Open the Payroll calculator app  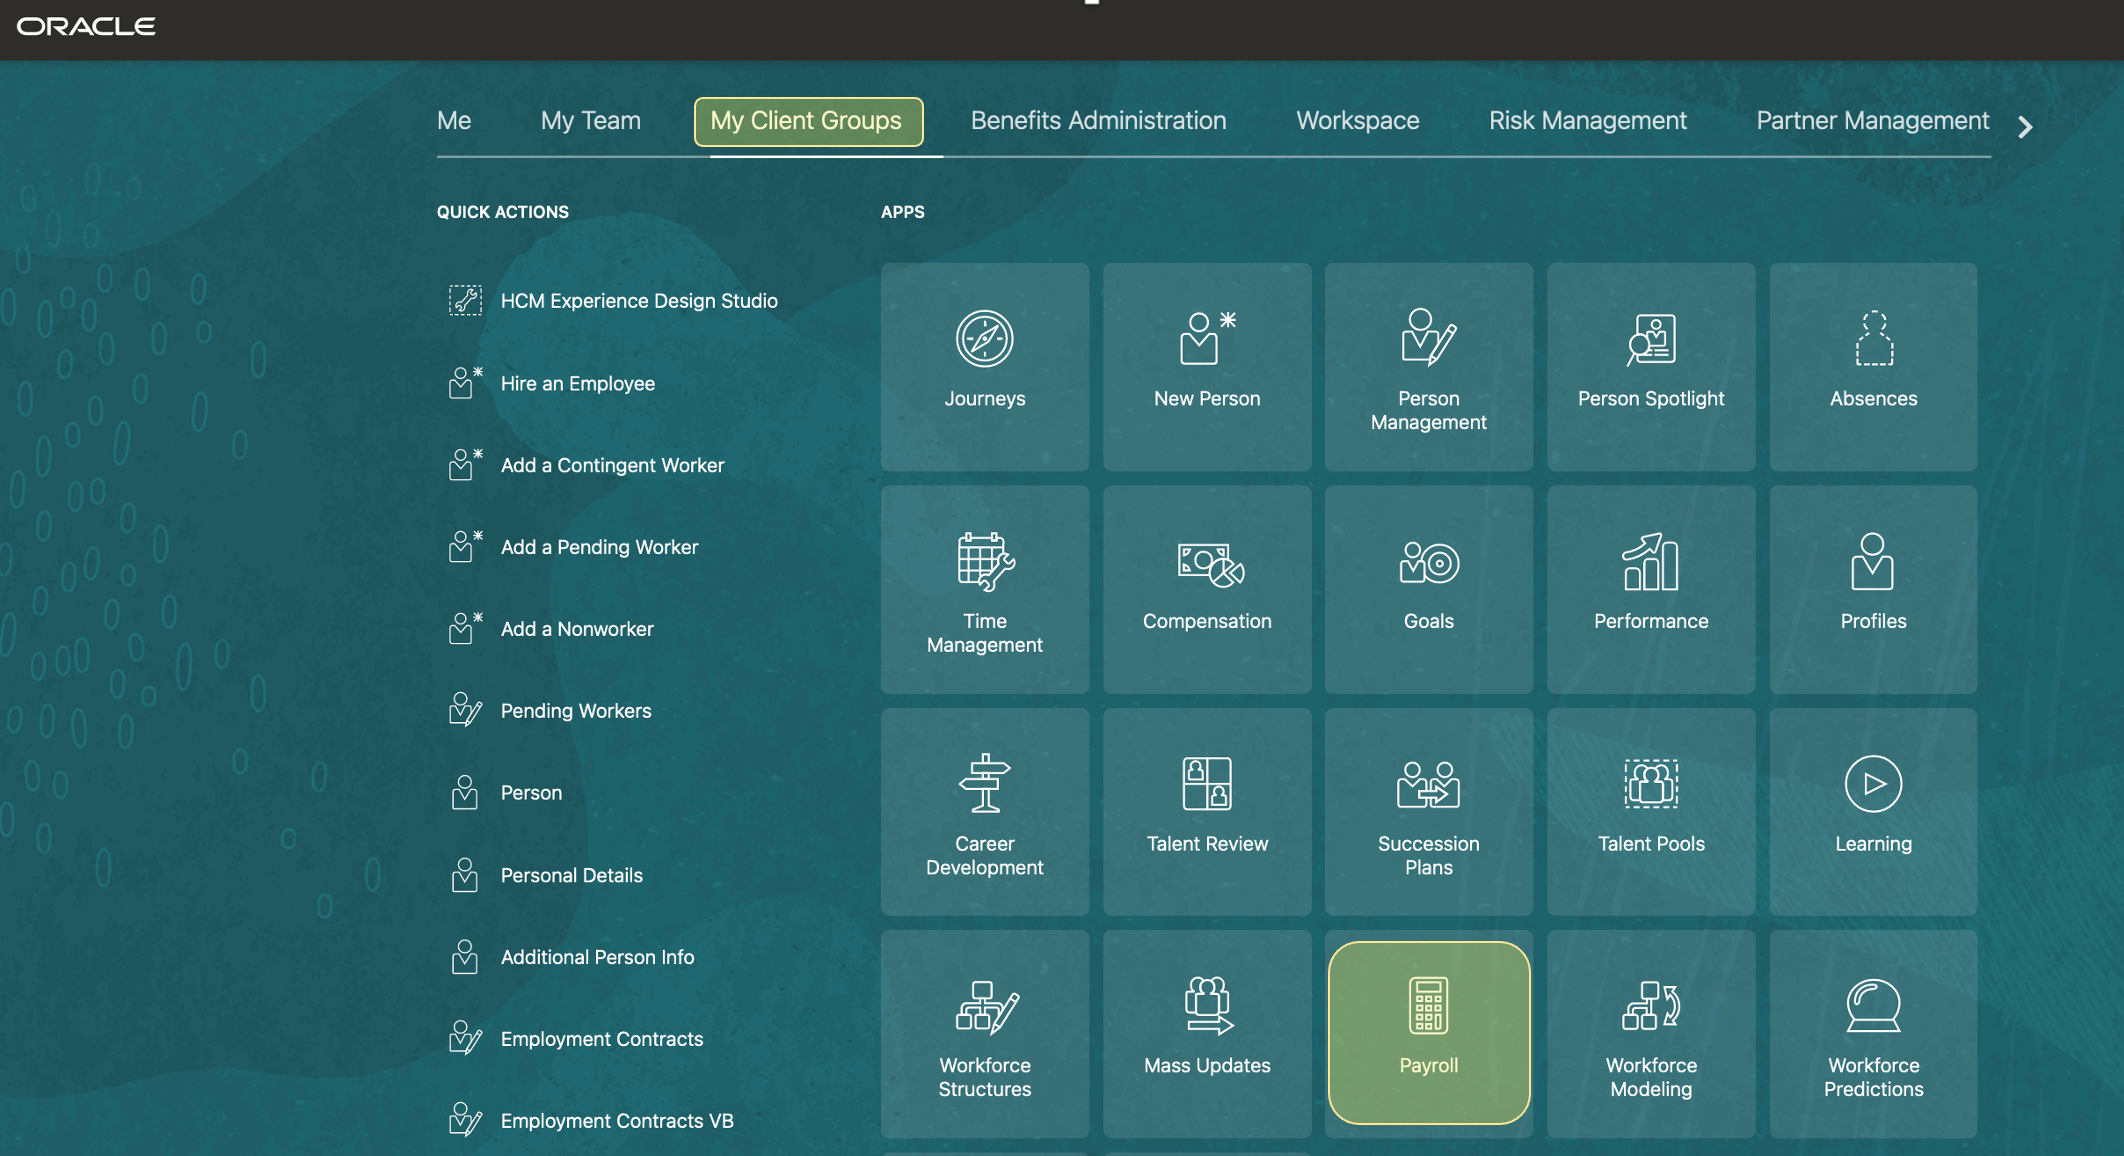[x=1428, y=1032]
